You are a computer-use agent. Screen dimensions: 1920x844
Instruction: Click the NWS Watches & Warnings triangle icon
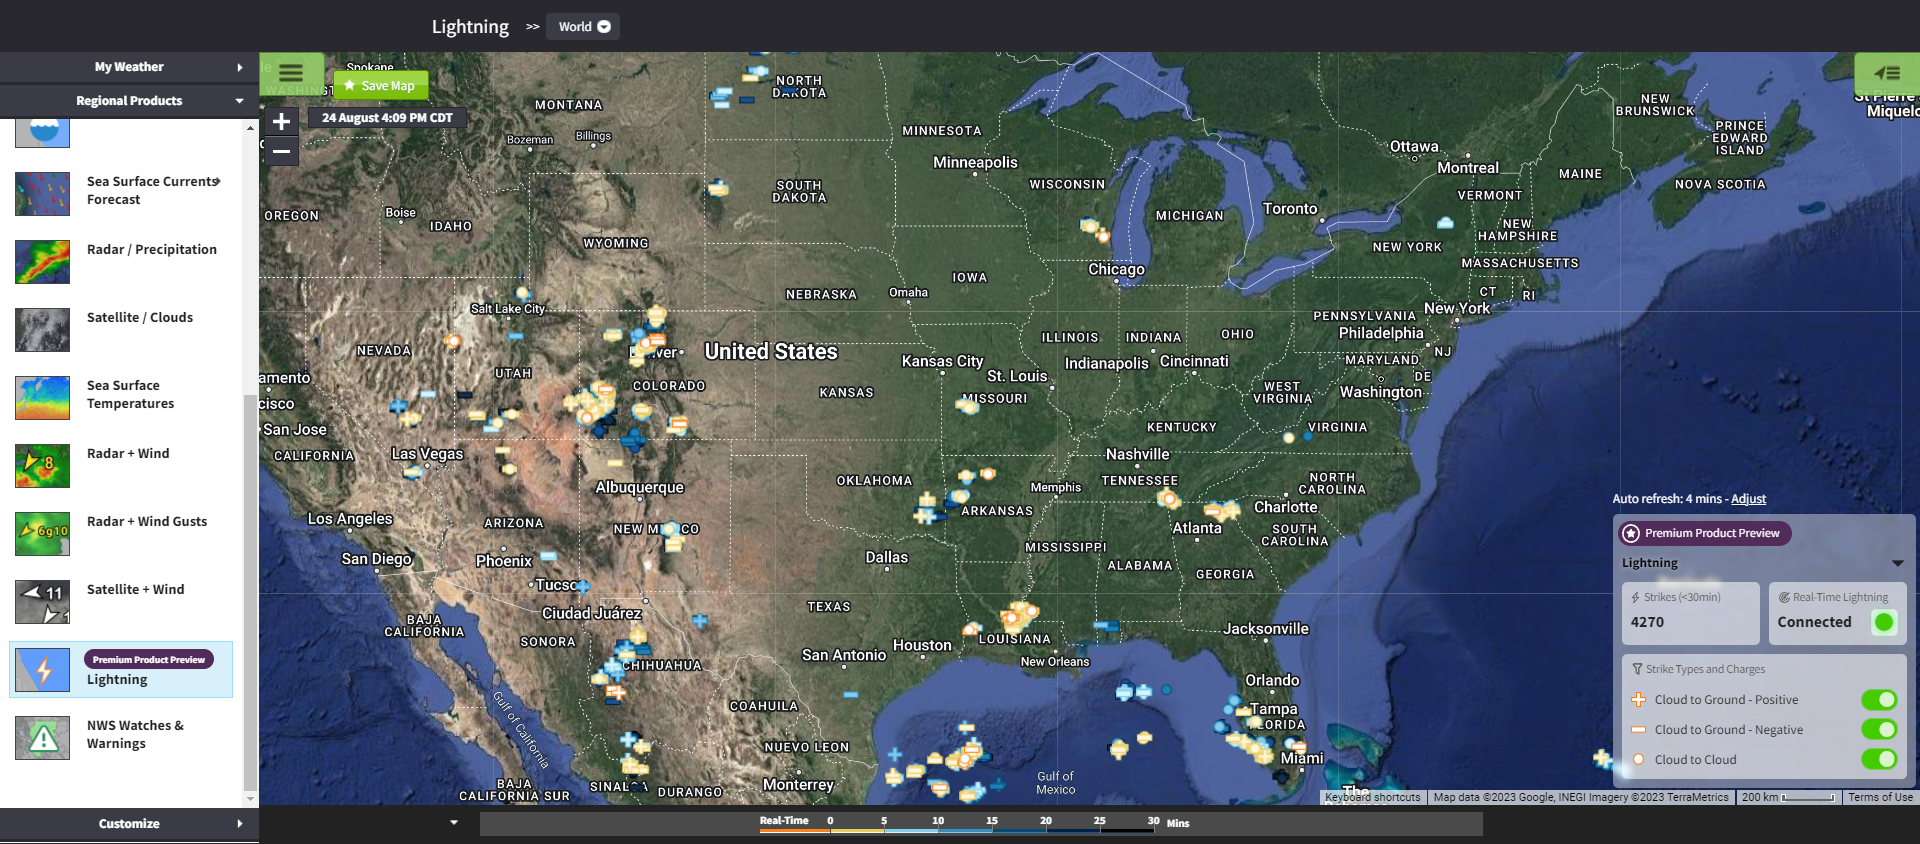tap(42, 738)
